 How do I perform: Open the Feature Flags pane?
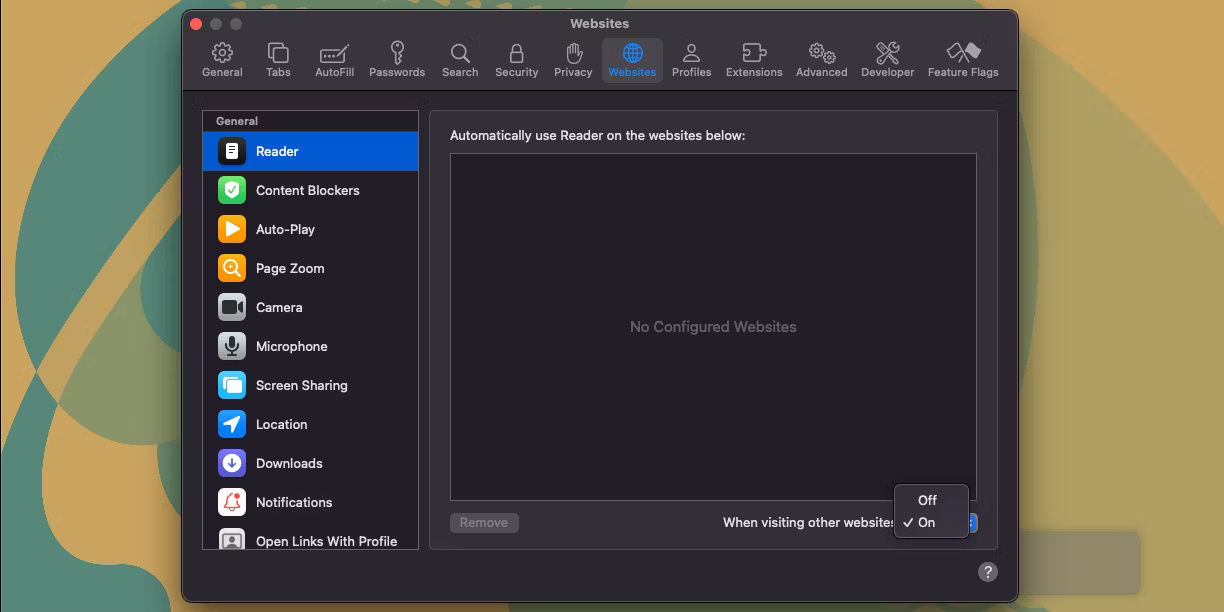[x=962, y=57]
